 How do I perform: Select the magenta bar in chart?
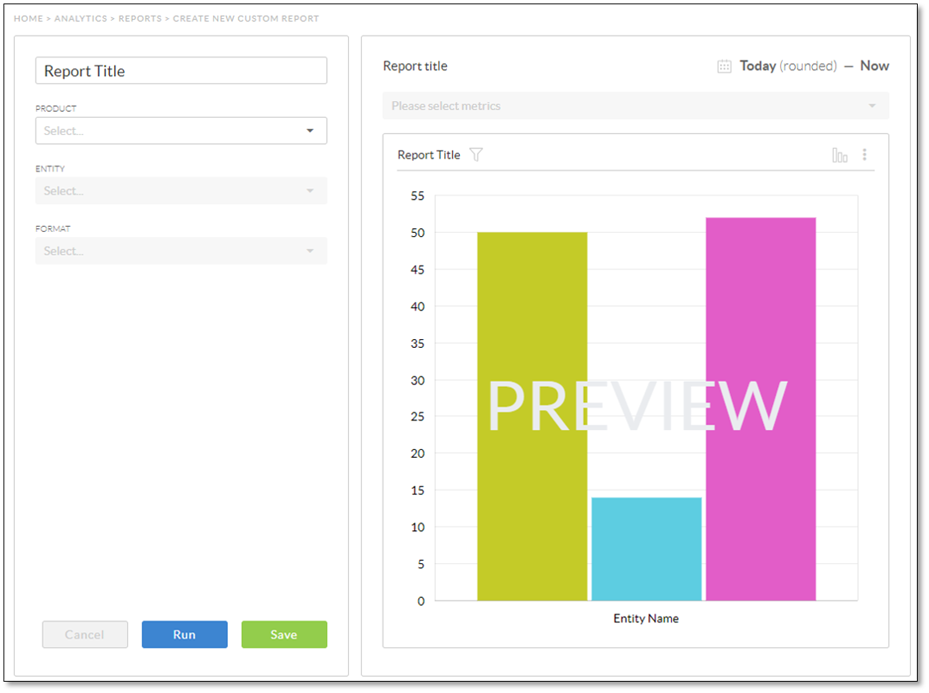tap(761, 409)
